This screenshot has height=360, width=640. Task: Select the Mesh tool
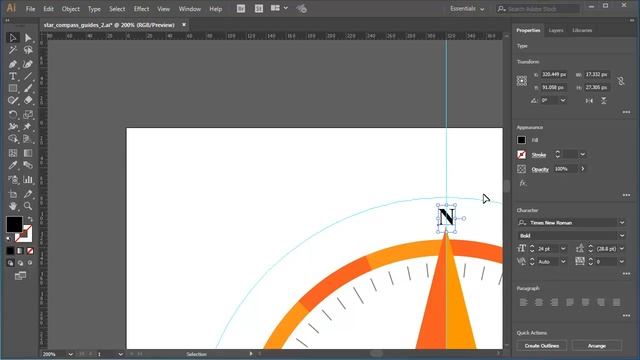point(13,153)
